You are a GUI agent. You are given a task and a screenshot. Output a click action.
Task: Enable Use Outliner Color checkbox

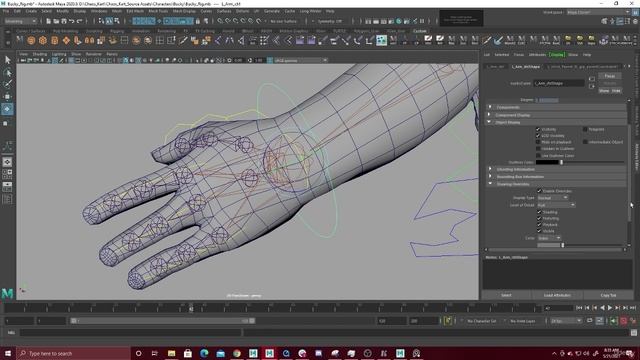[538, 156]
